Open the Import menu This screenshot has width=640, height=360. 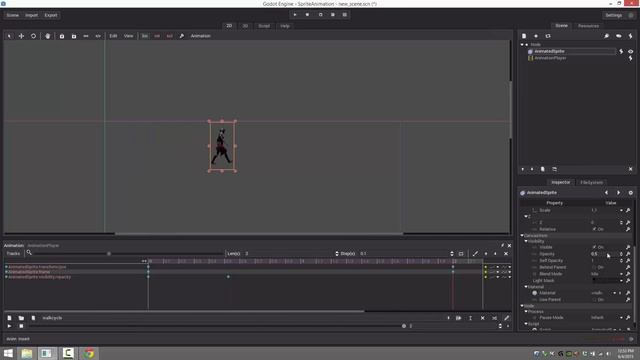(31, 15)
